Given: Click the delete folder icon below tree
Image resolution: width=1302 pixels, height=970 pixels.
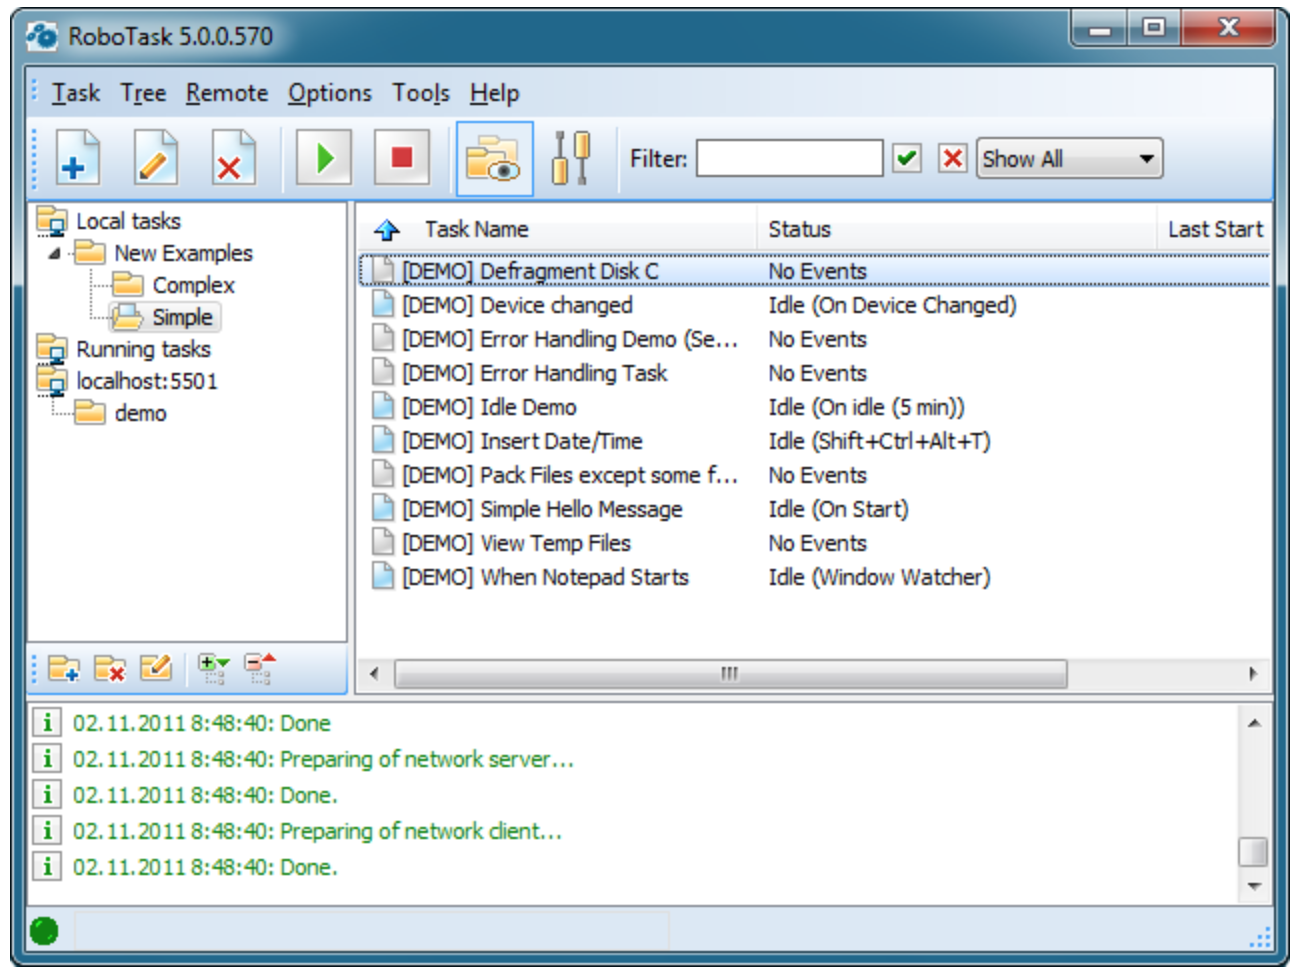Looking at the screenshot, I should 110,668.
